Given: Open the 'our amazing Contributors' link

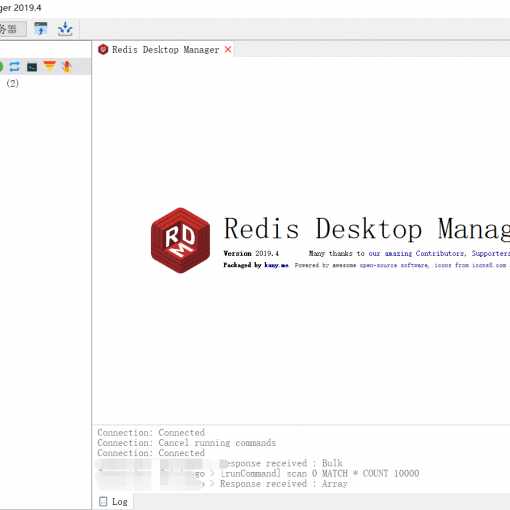Looking at the screenshot, I should (x=416, y=253).
